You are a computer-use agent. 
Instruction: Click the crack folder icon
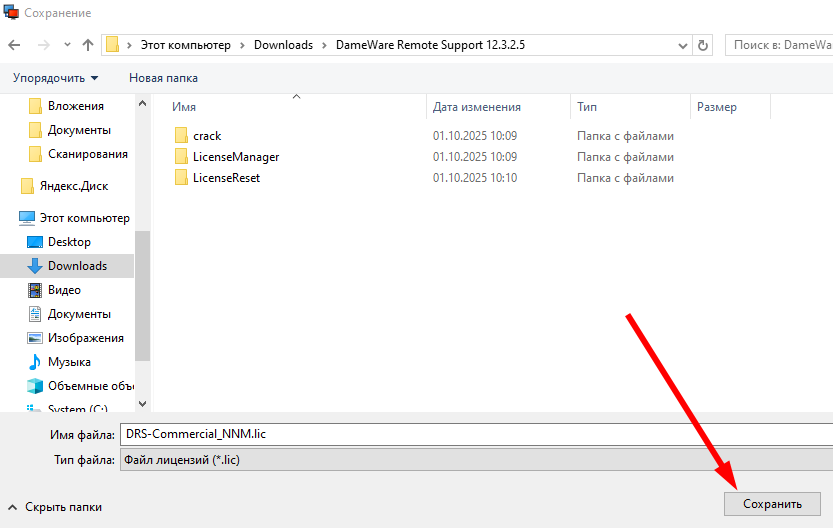pos(181,135)
